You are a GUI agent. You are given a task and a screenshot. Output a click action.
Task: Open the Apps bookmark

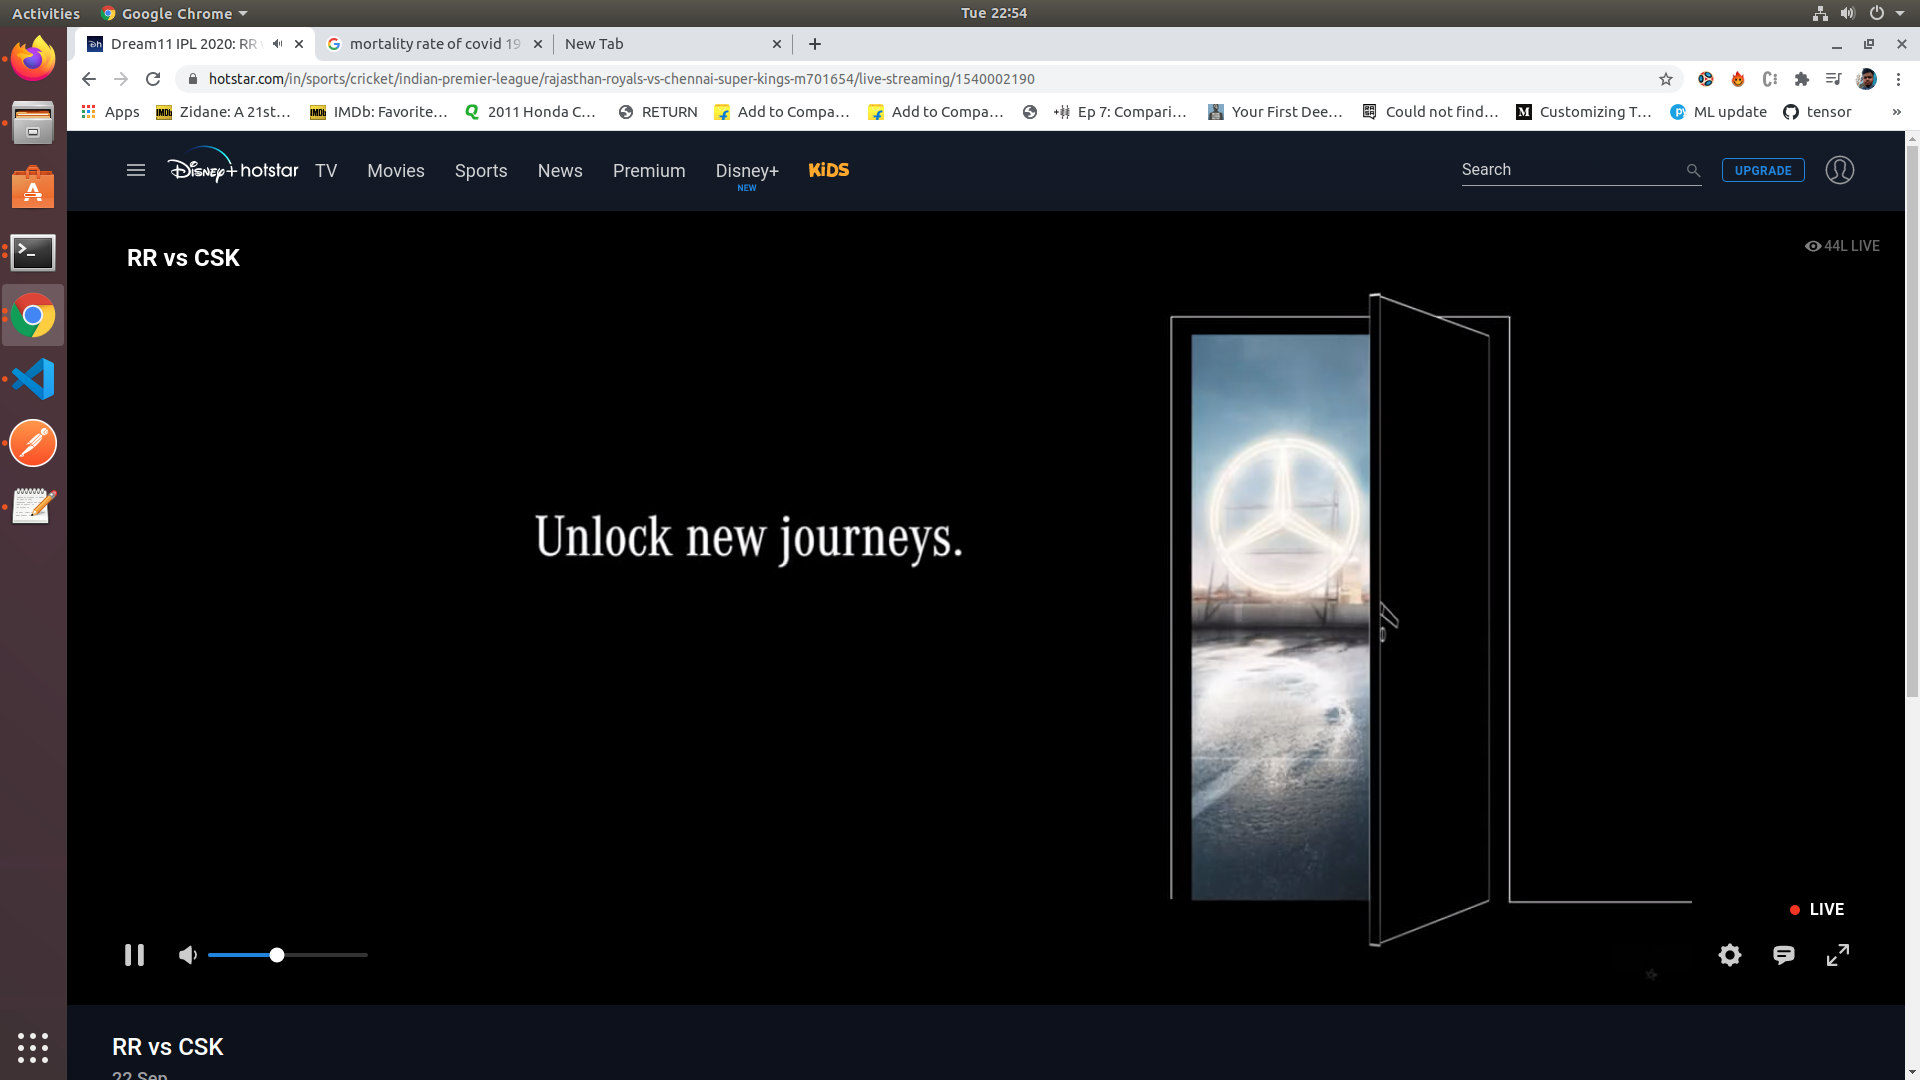(110, 112)
